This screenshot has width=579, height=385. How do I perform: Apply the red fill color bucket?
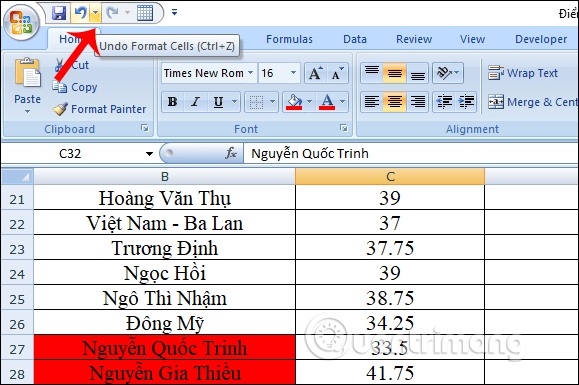pyautogui.click(x=294, y=102)
